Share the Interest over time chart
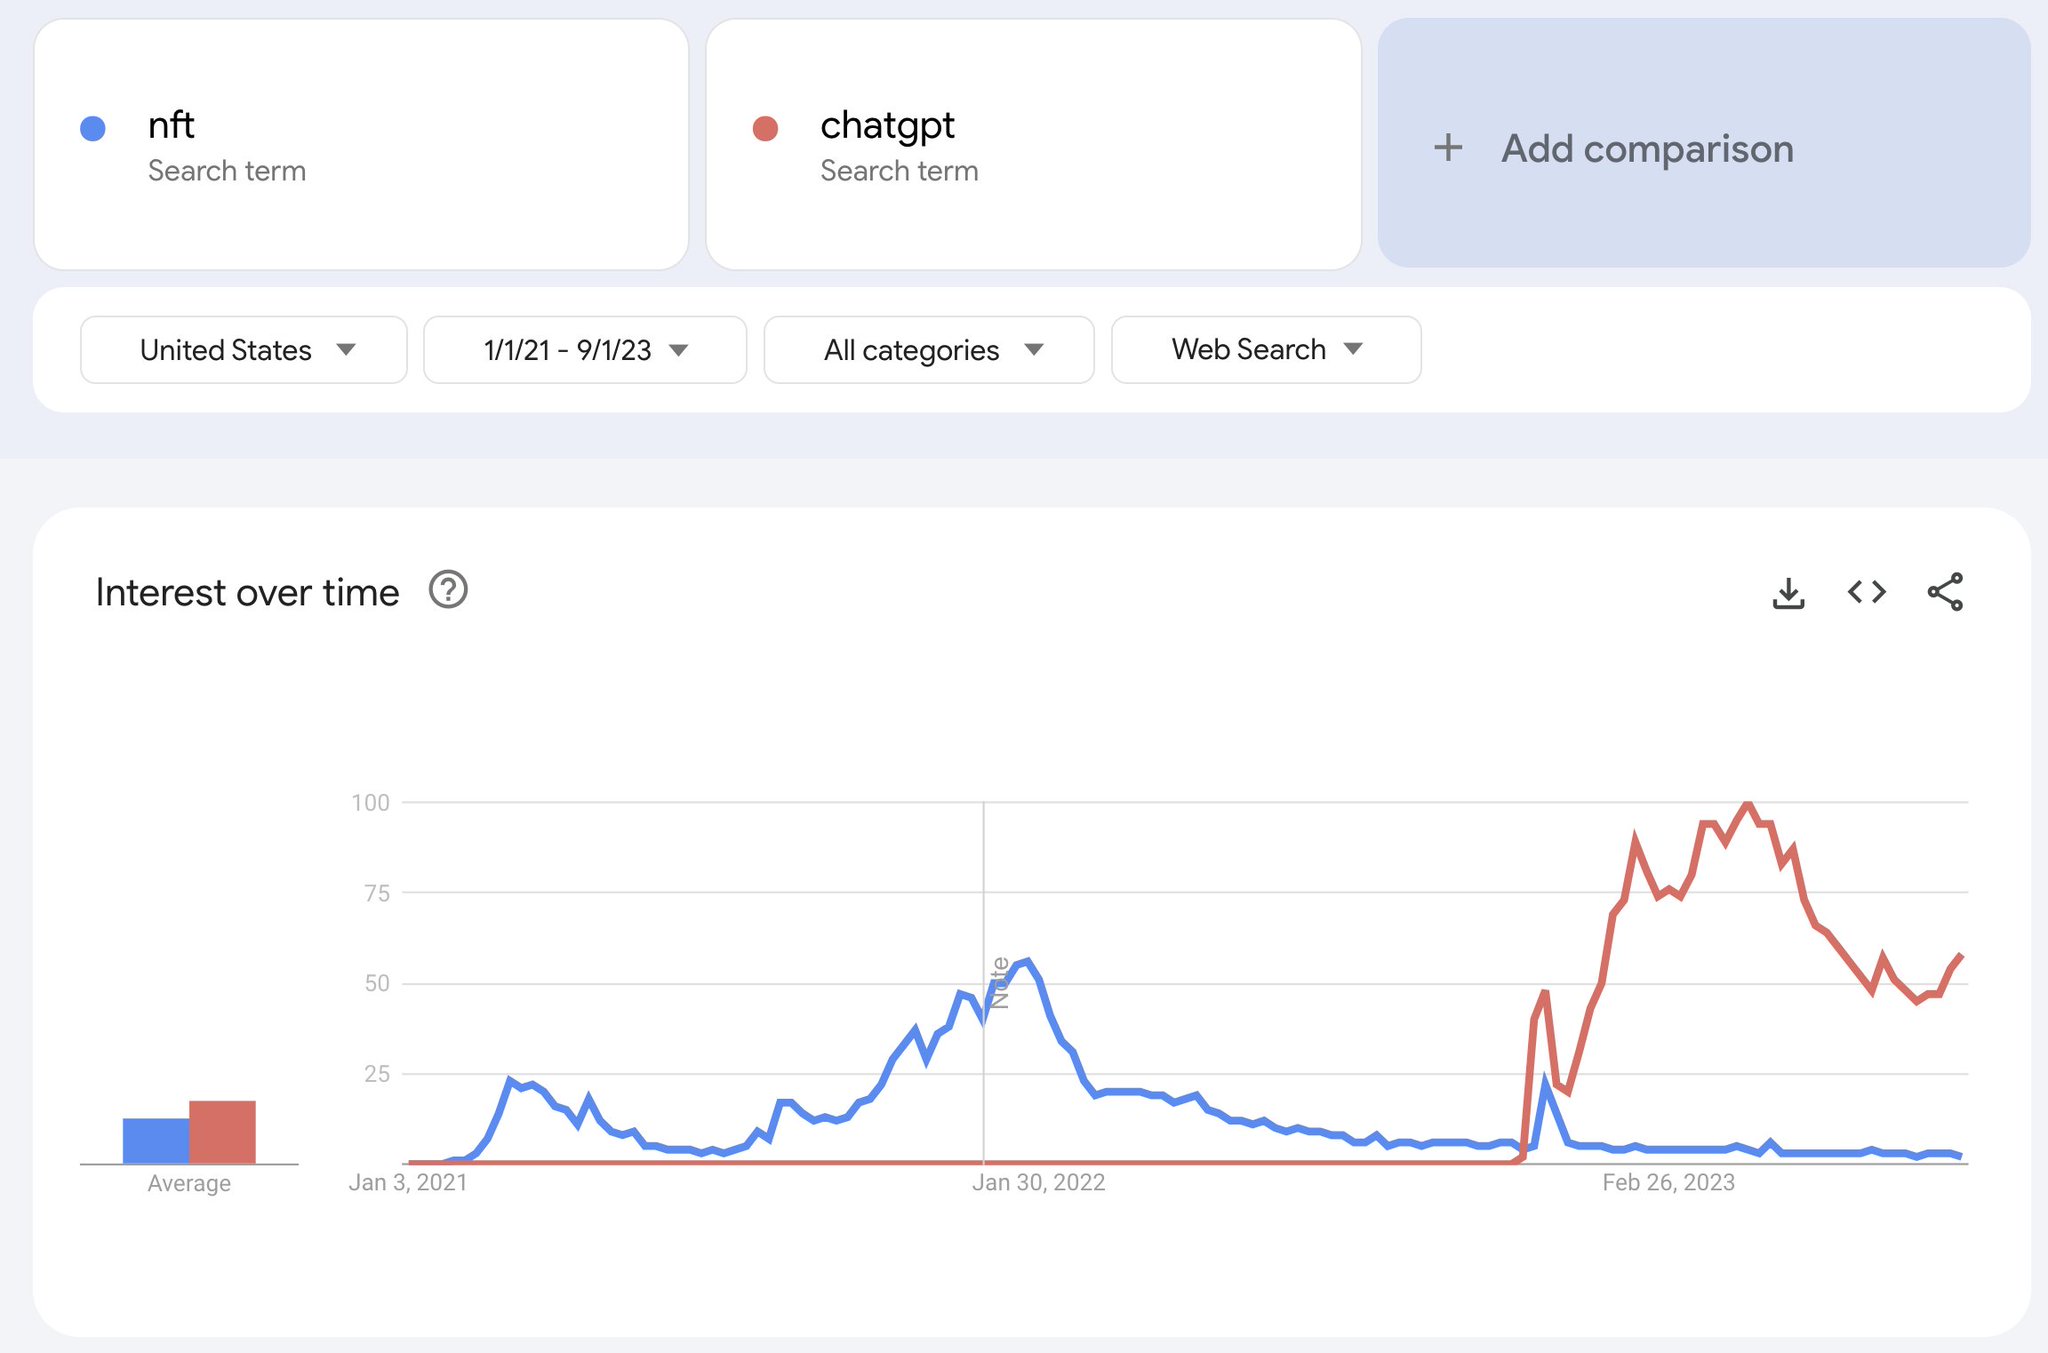 (1945, 592)
